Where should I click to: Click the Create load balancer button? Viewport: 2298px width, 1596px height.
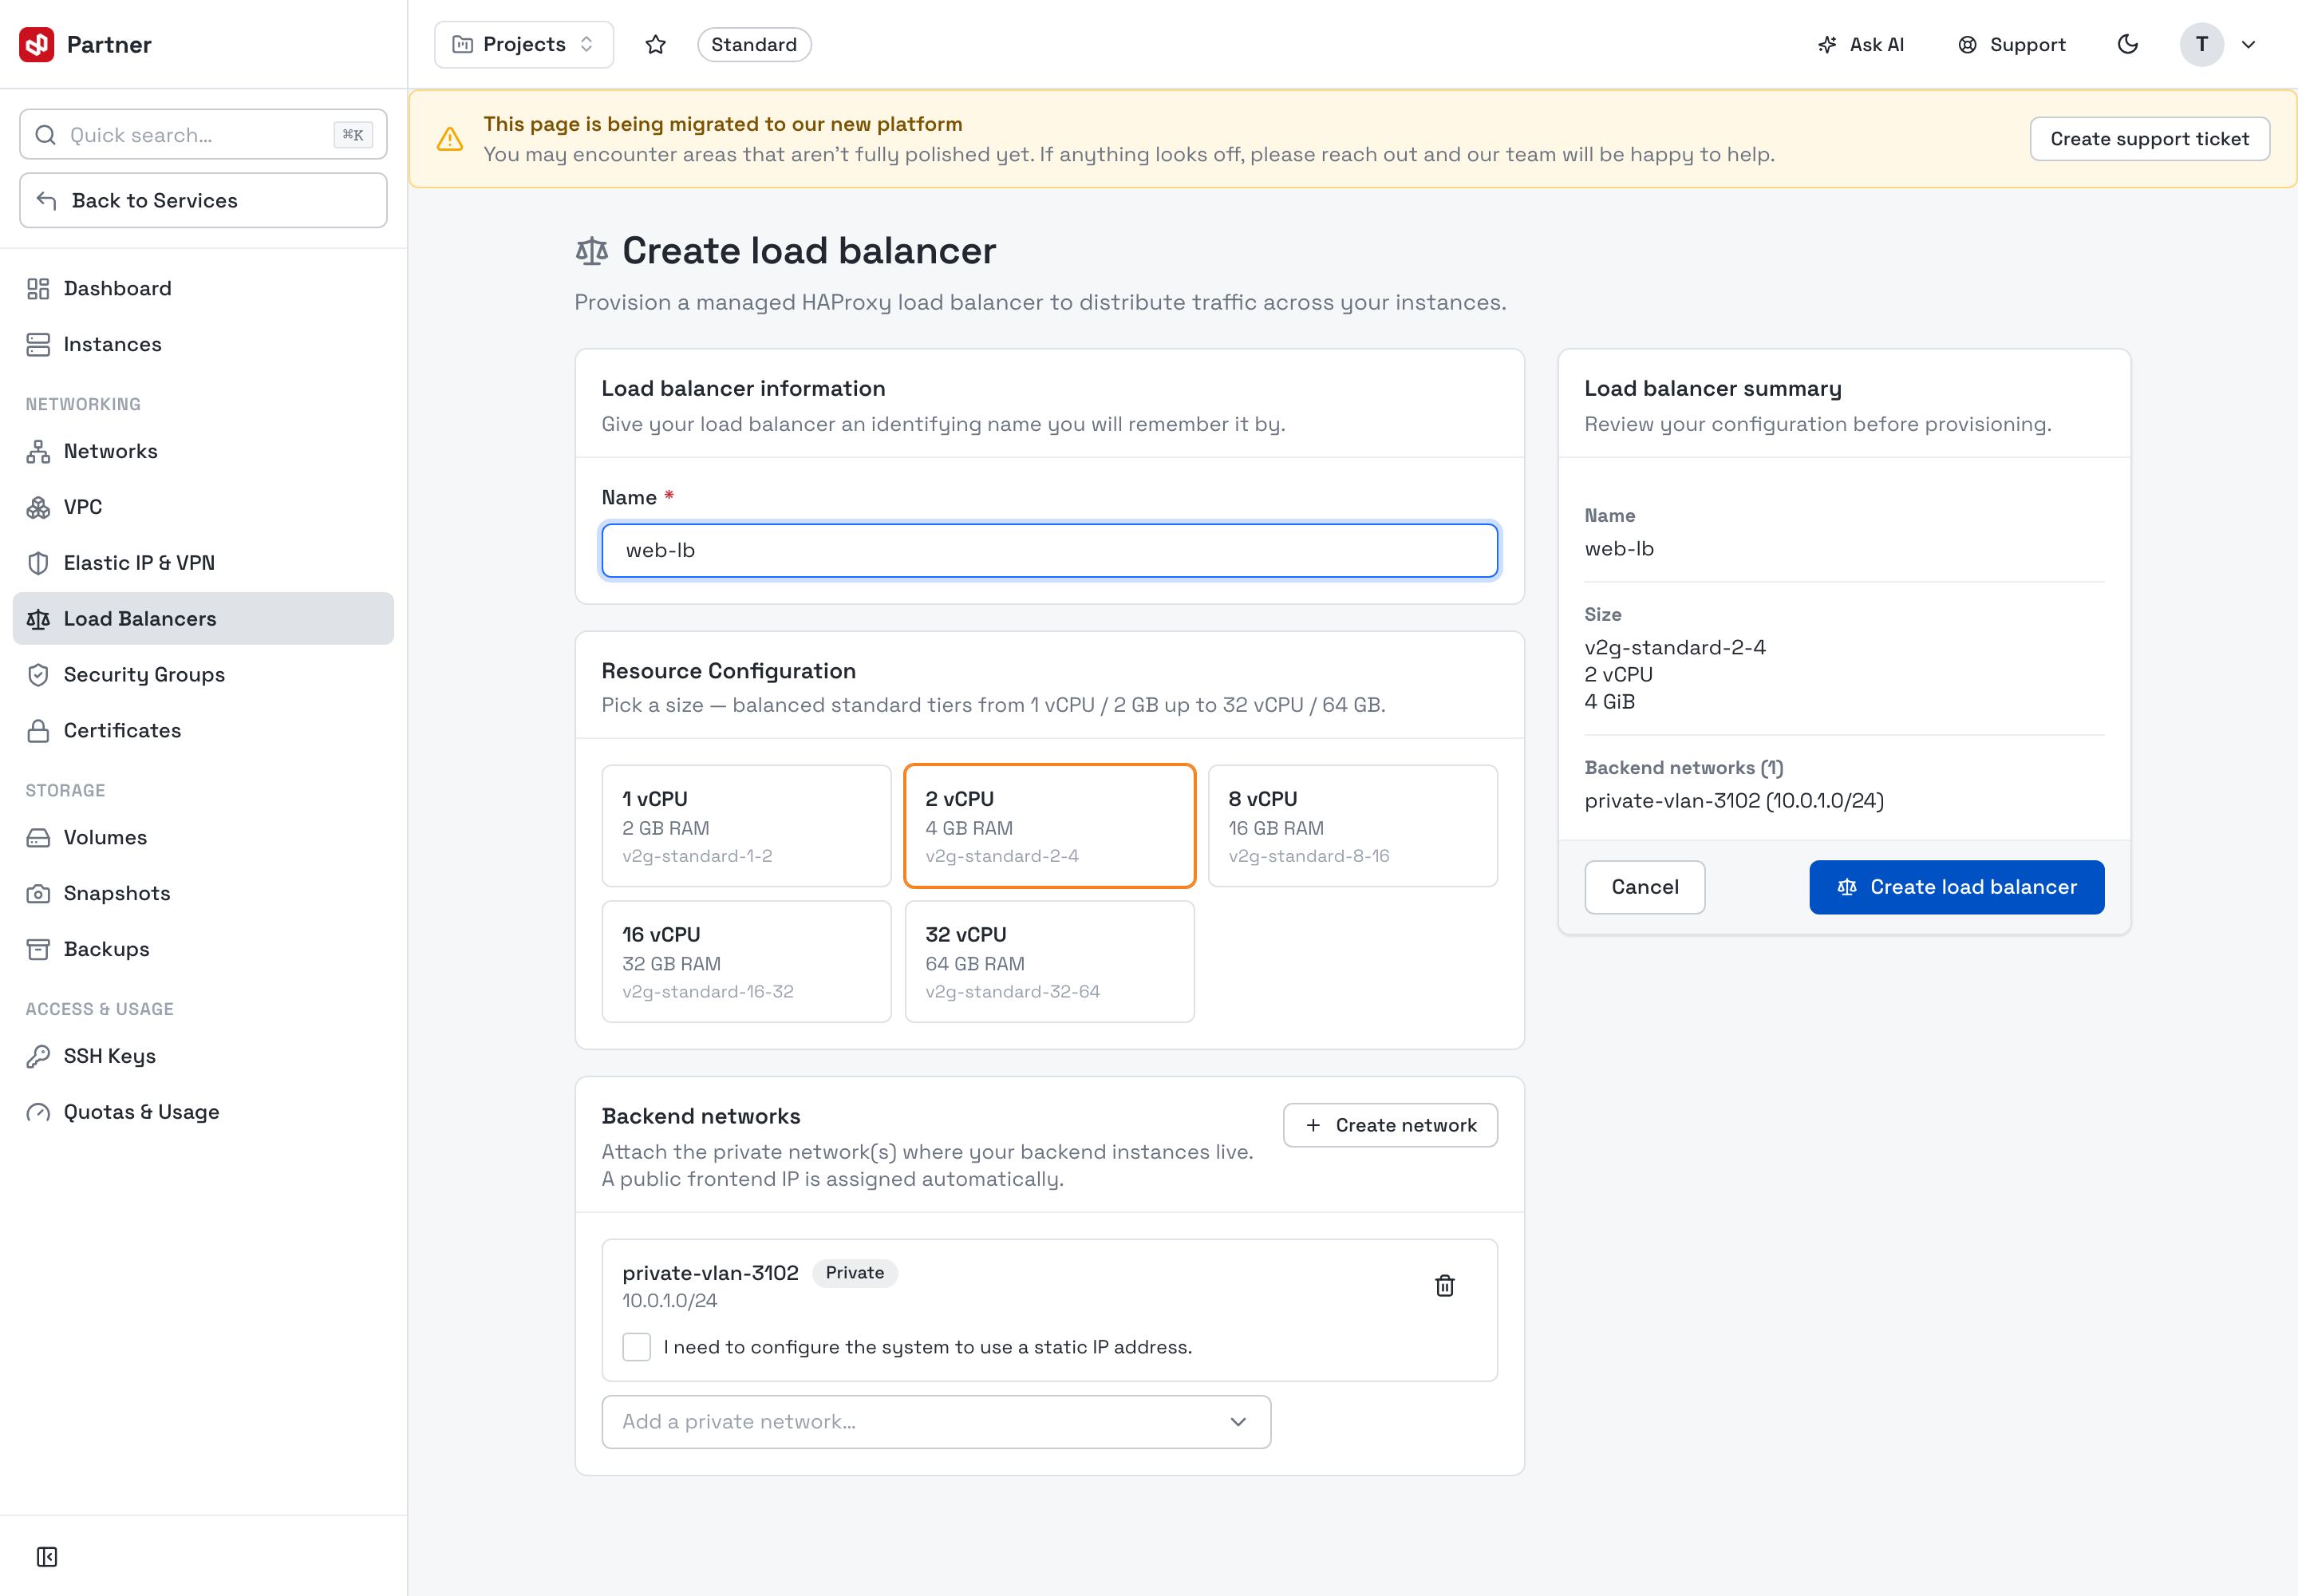point(1957,888)
